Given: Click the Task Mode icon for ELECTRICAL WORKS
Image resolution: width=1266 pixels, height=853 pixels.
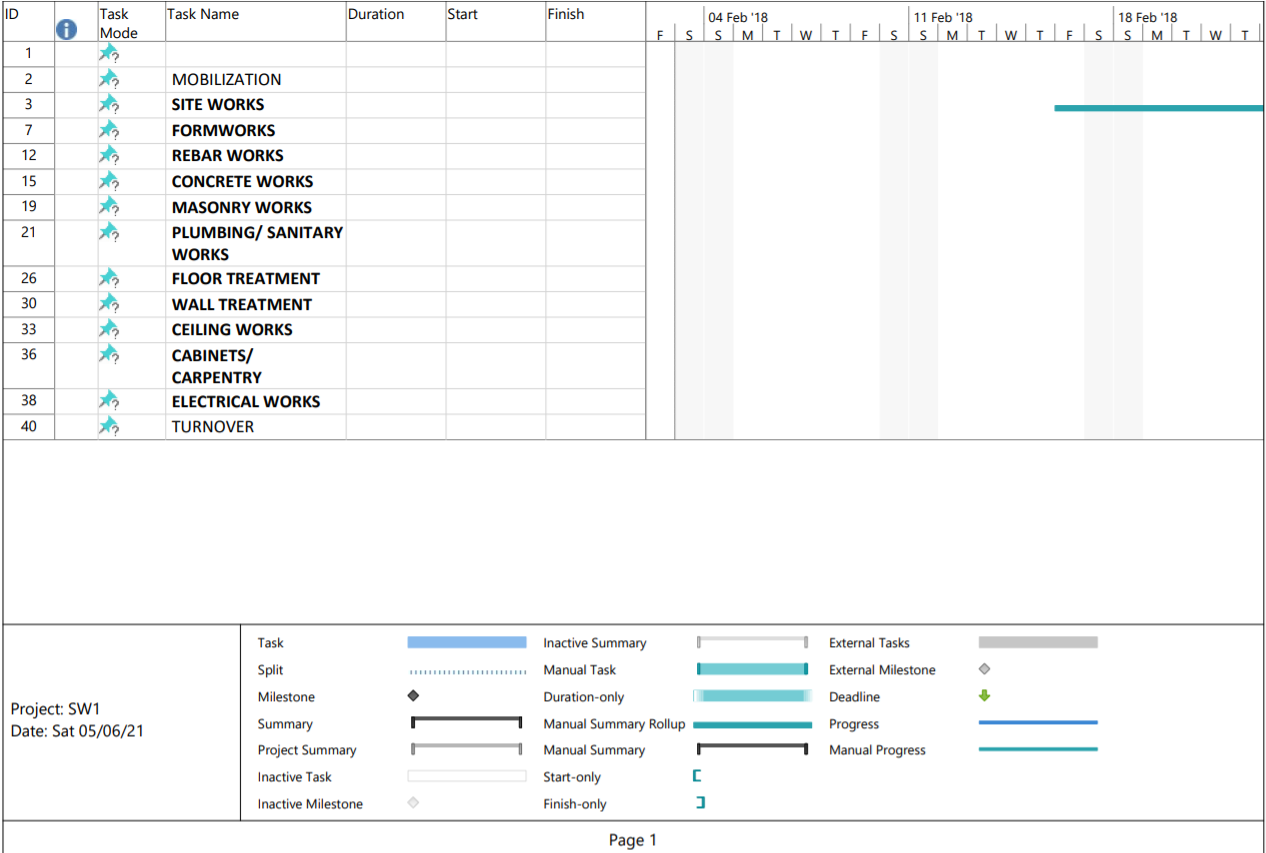Looking at the screenshot, I should coord(108,399).
